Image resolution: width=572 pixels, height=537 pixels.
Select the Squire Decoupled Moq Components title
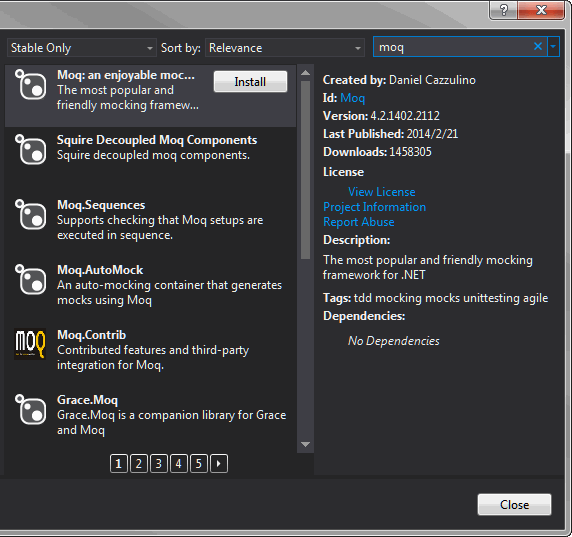157,140
